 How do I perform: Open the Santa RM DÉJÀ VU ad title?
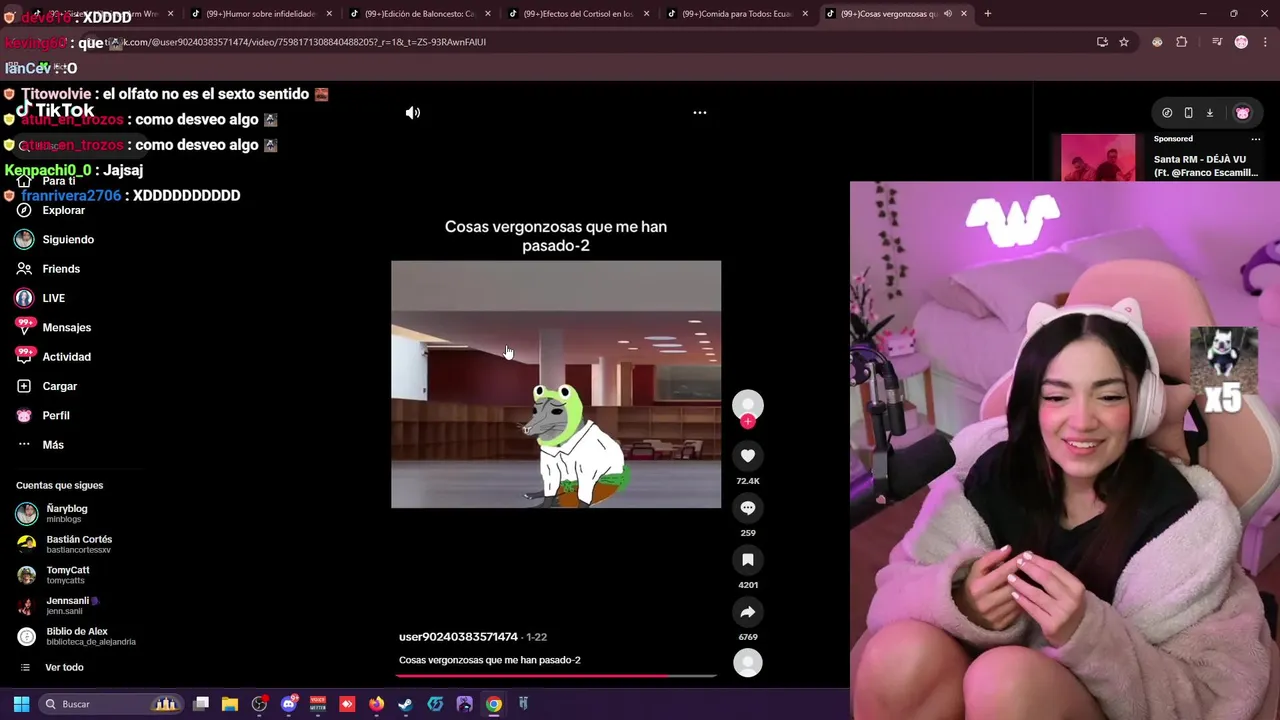tap(1206, 166)
